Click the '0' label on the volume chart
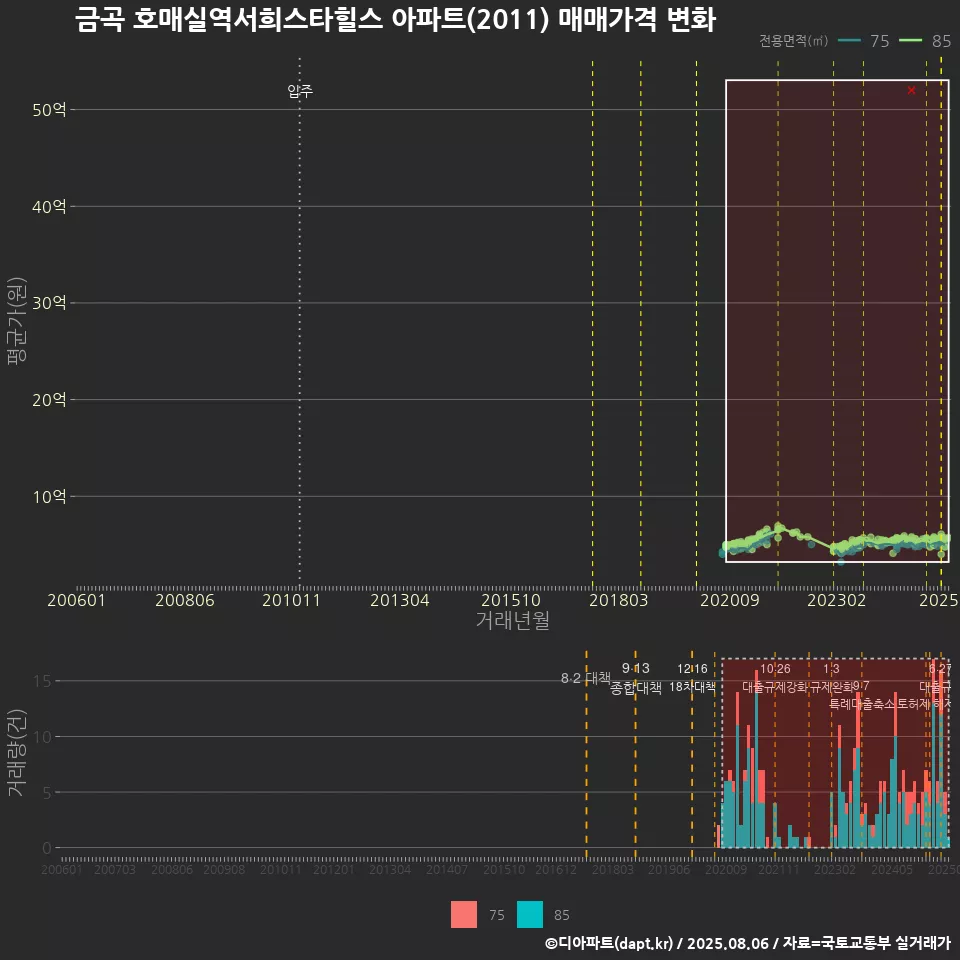Screen dimensions: 960x960 pos(47,848)
